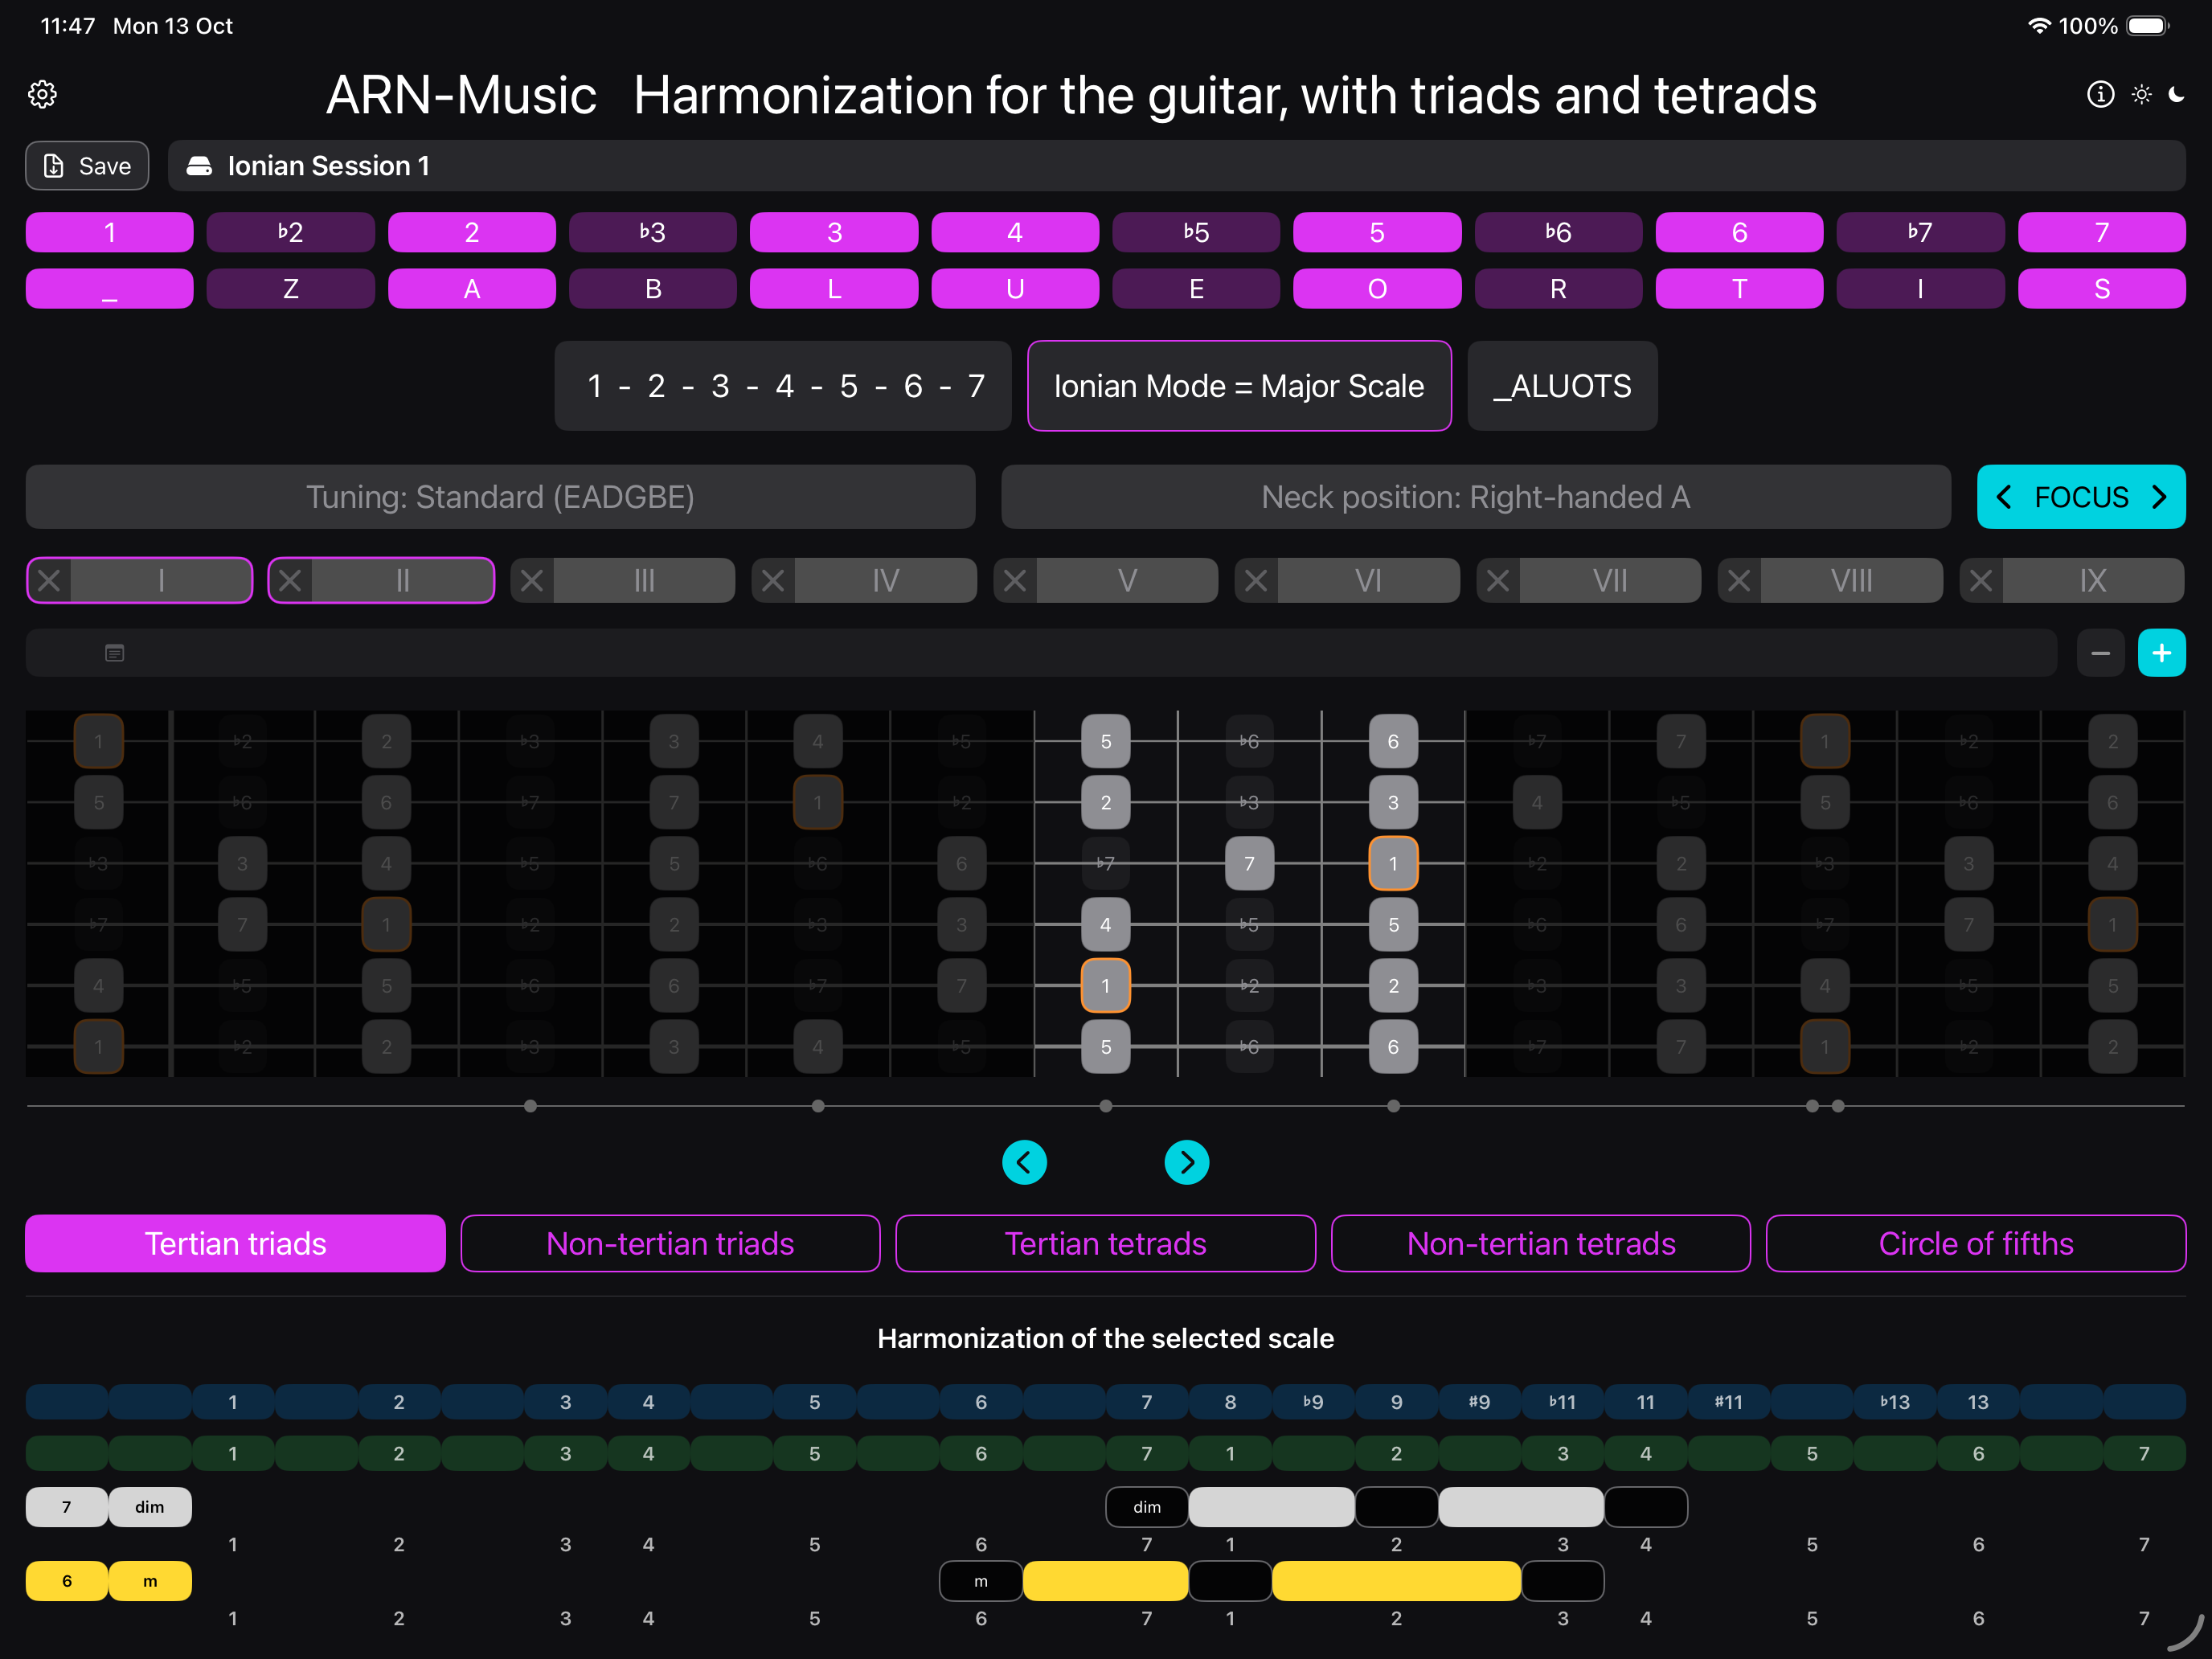Open the Ionian Mode = Major Scale selector
This screenshot has height=1659, width=2212.
1239,386
